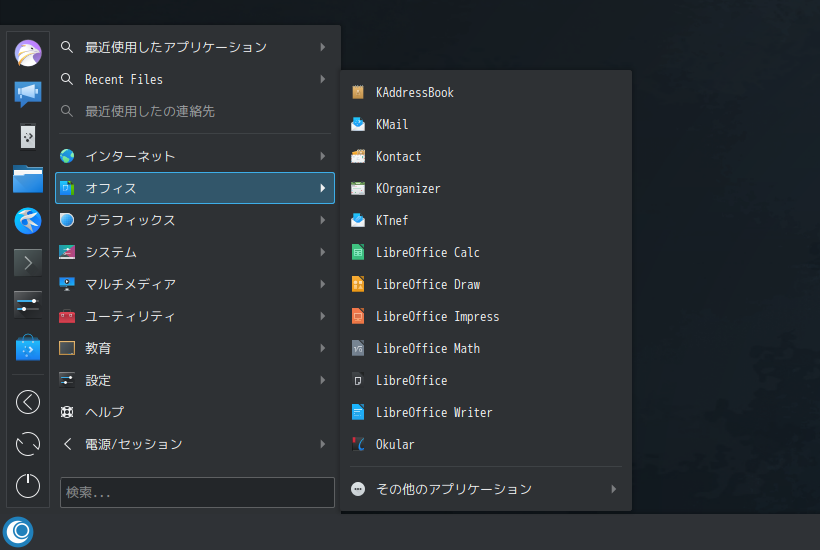Open the Falkon browser favorite icon
Screen dimensions: 820x550
tap(28, 221)
